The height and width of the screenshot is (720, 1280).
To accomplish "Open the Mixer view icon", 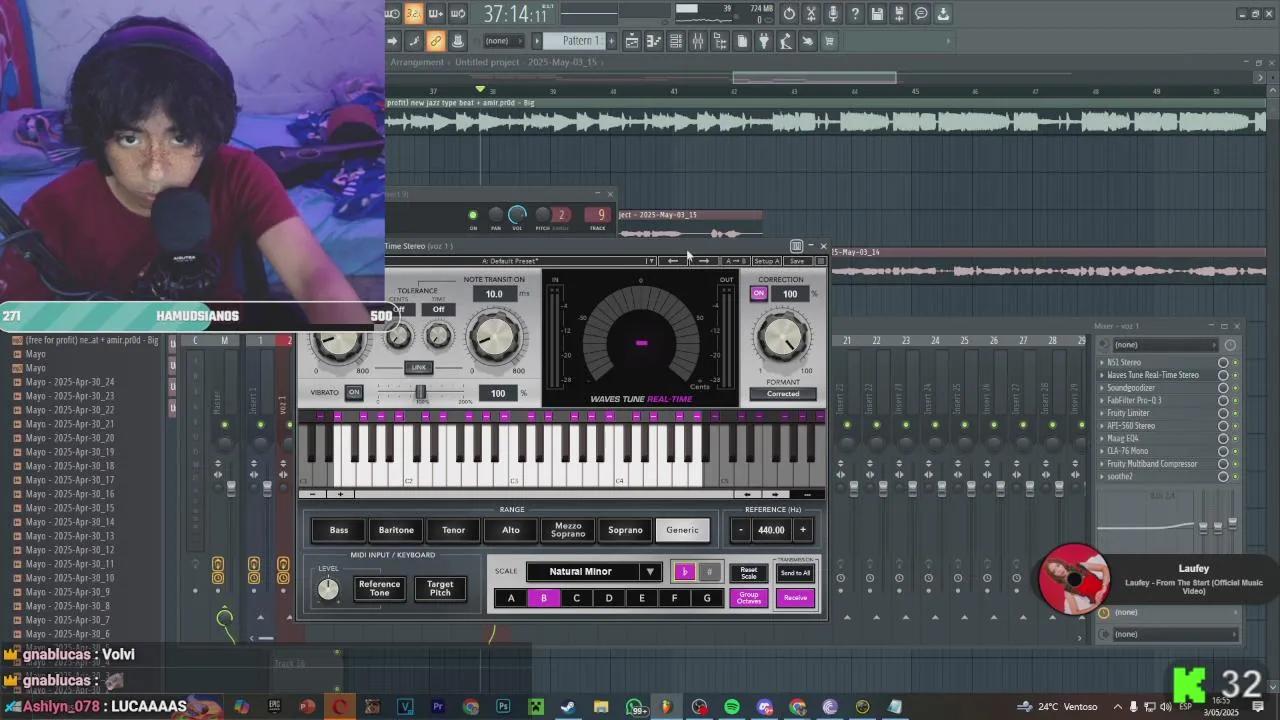I will [698, 41].
